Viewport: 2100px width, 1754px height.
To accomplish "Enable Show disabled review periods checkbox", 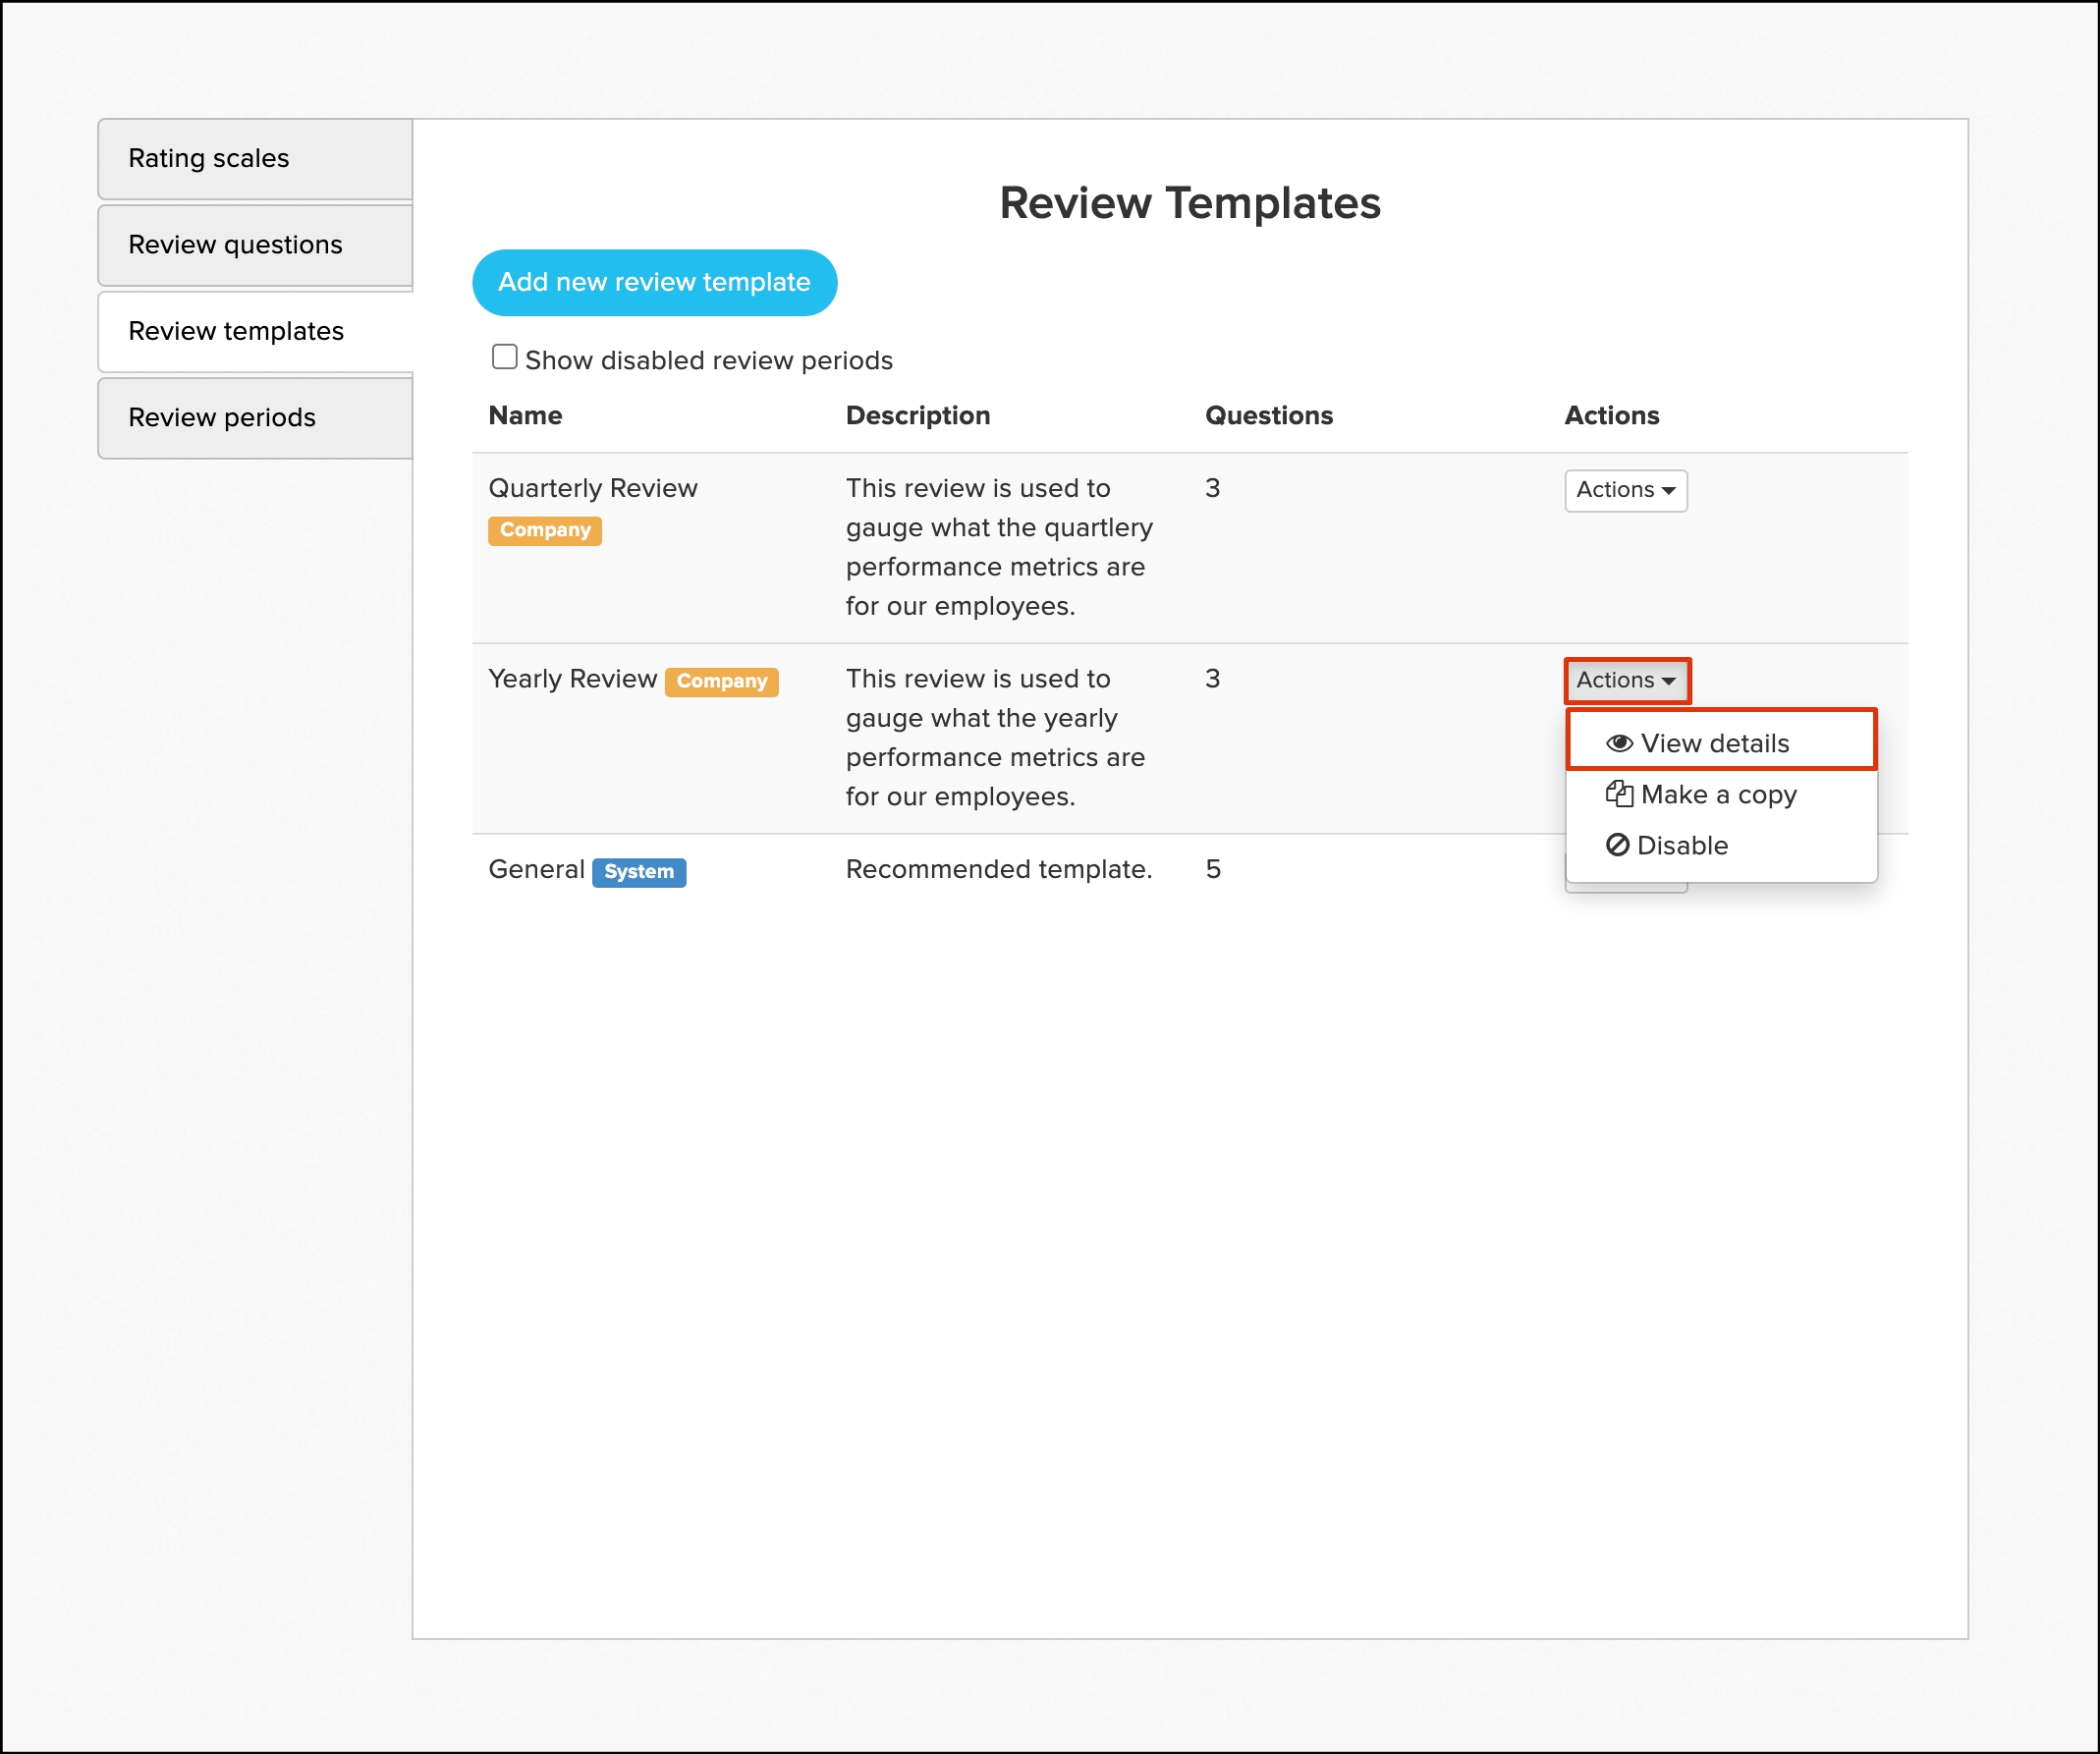I will pyautogui.click(x=504, y=357).
